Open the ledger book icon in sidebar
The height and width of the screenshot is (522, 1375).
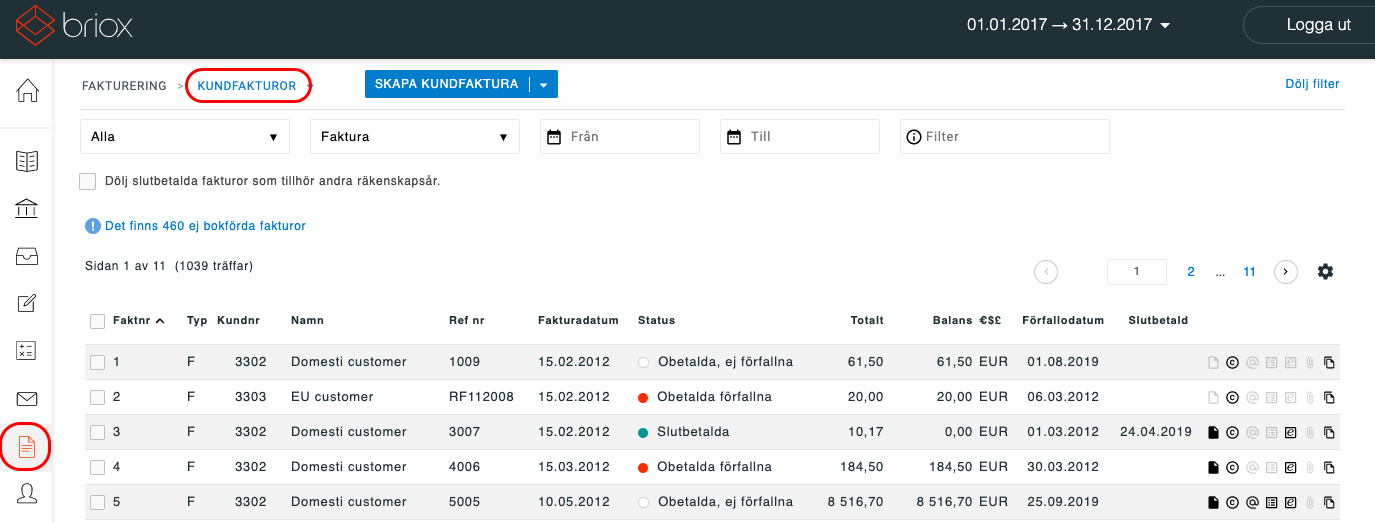point(27,161)
